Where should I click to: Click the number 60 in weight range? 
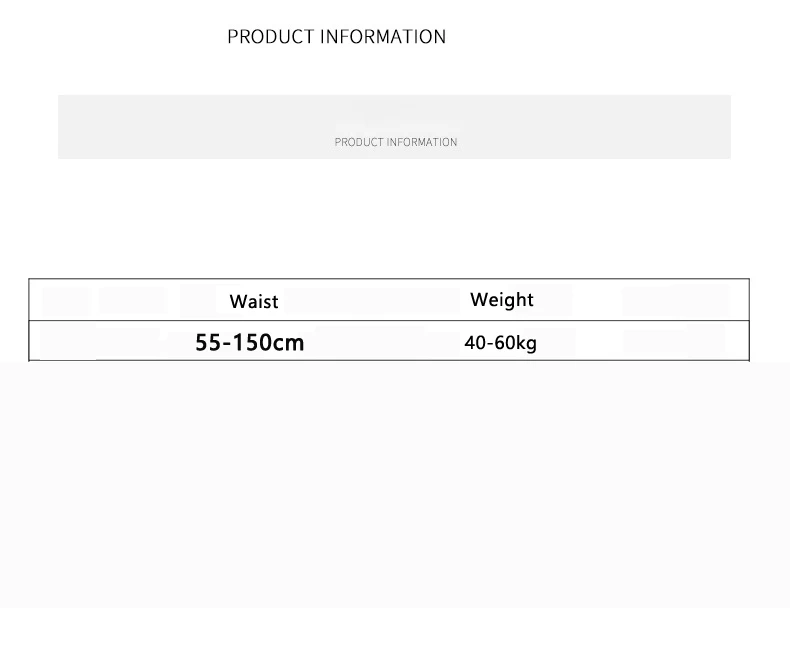pyautogui.click(x=504, y=343)
